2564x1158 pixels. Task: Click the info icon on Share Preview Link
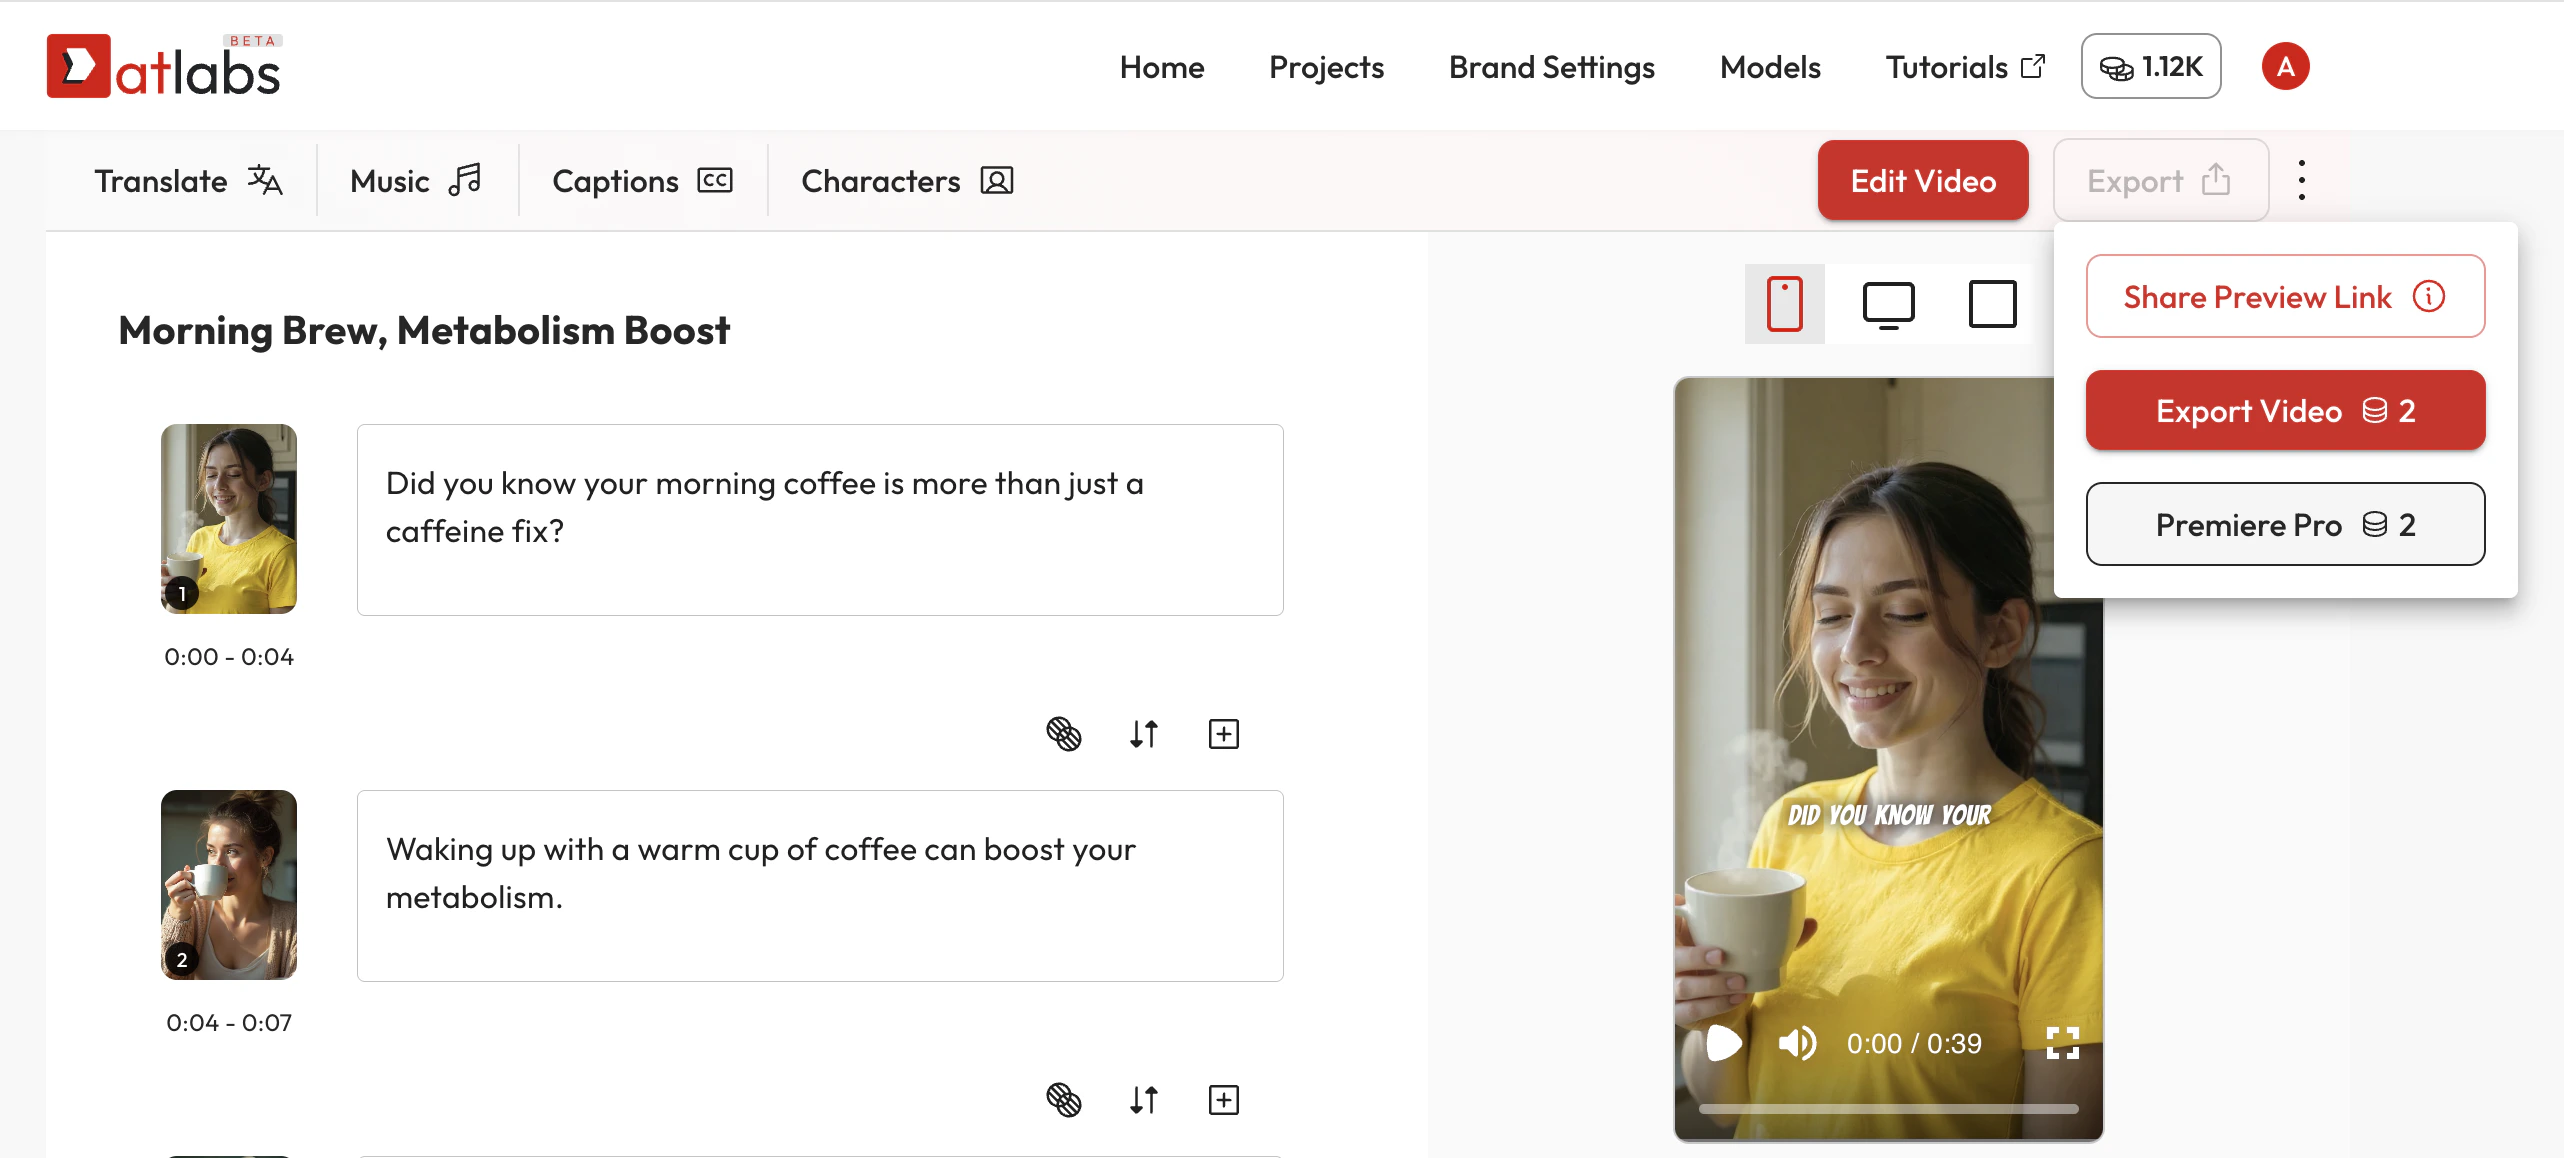(2429, 296)
